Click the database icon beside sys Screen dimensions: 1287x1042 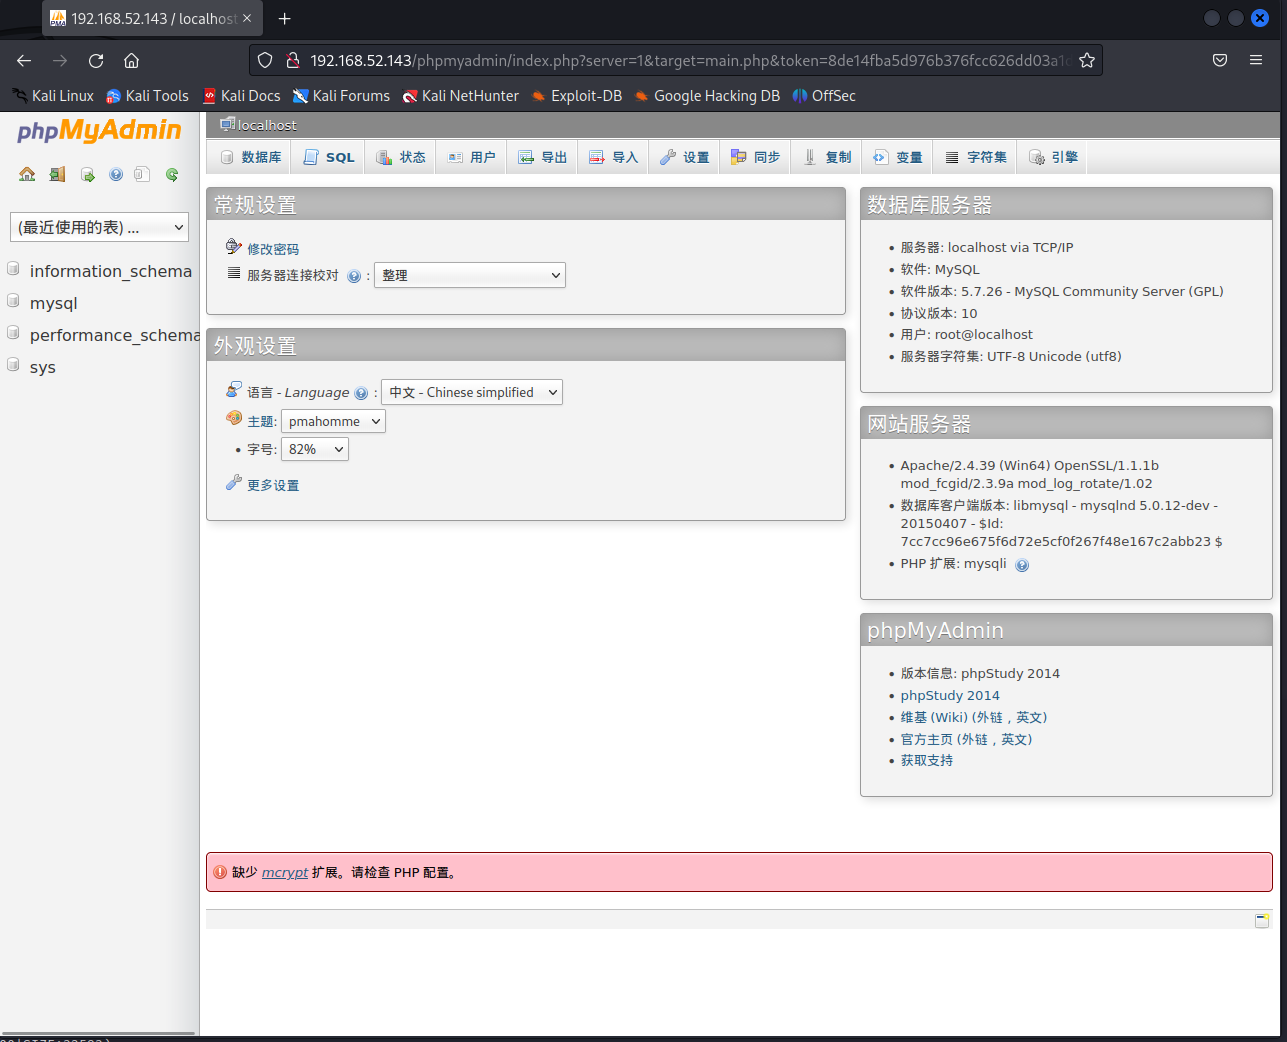click(x=13, y=365)
